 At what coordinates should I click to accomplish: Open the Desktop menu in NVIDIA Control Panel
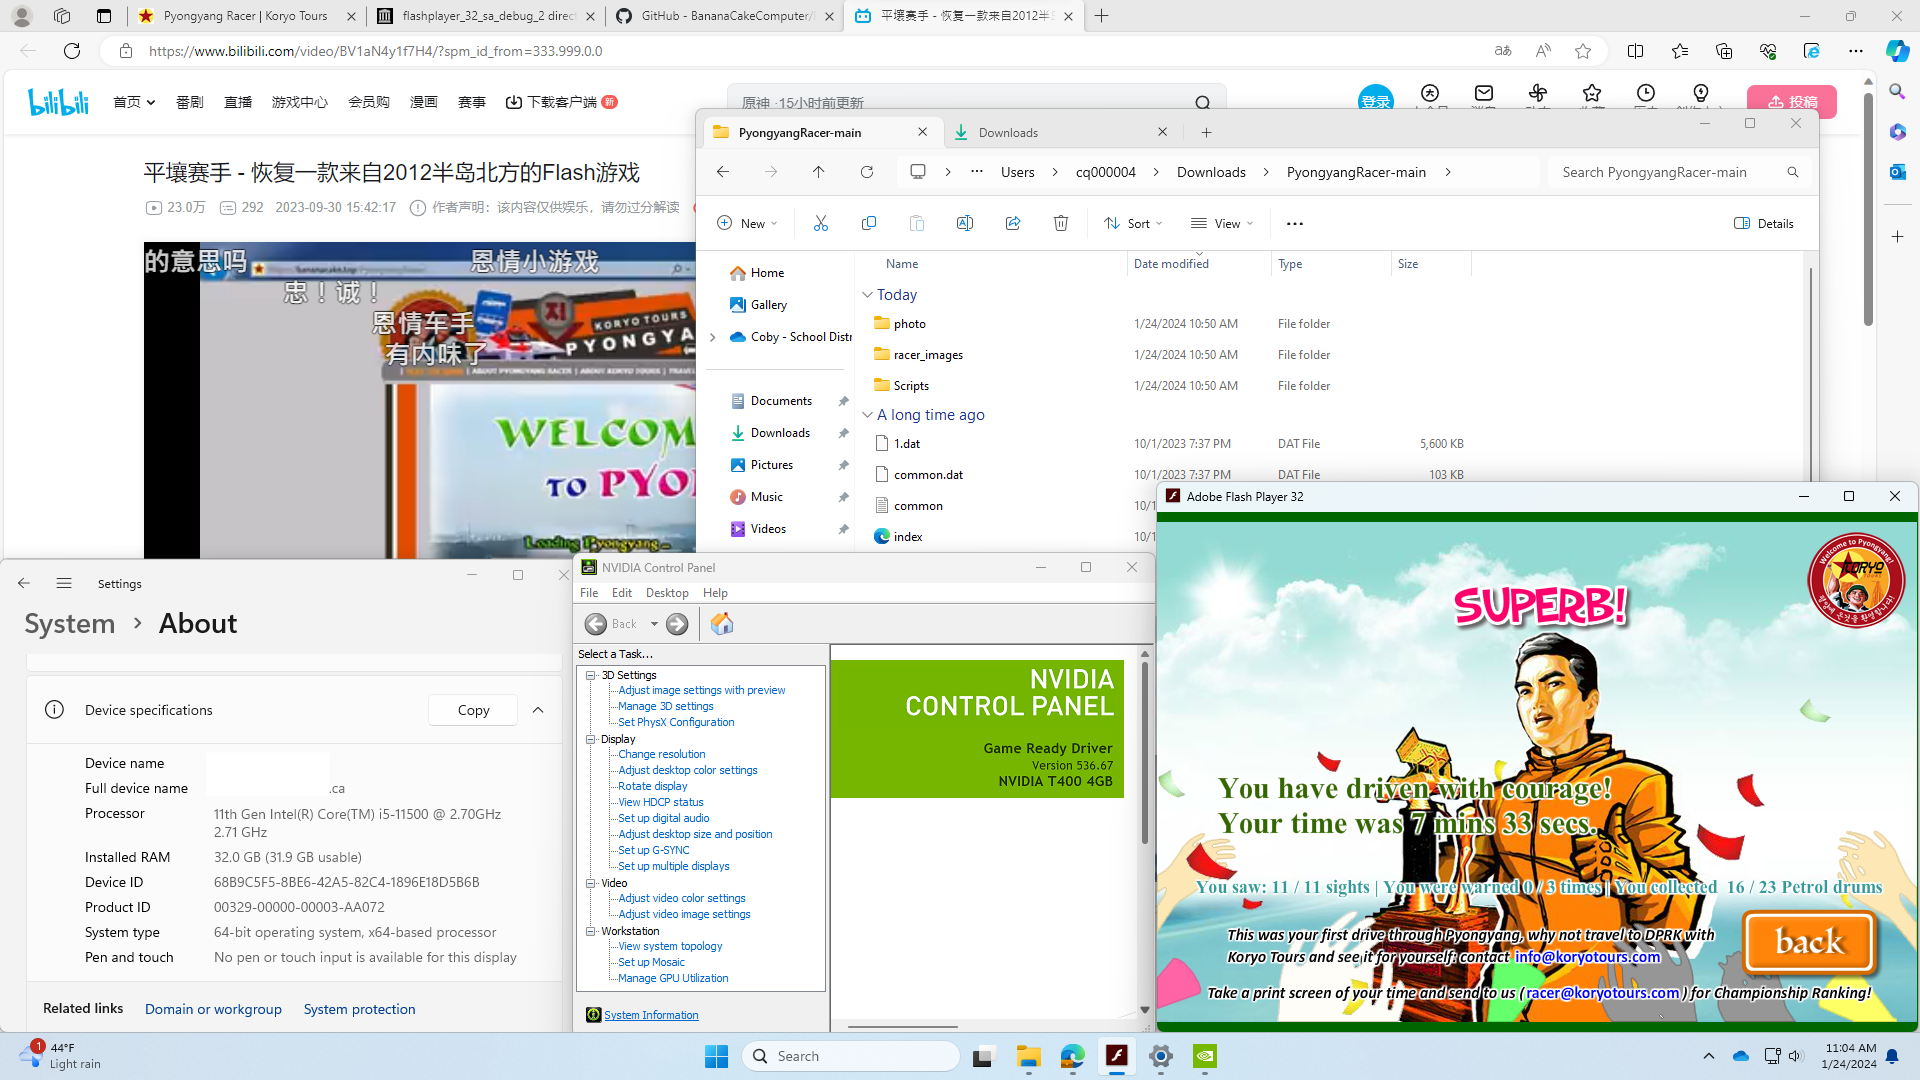(667, 593)
